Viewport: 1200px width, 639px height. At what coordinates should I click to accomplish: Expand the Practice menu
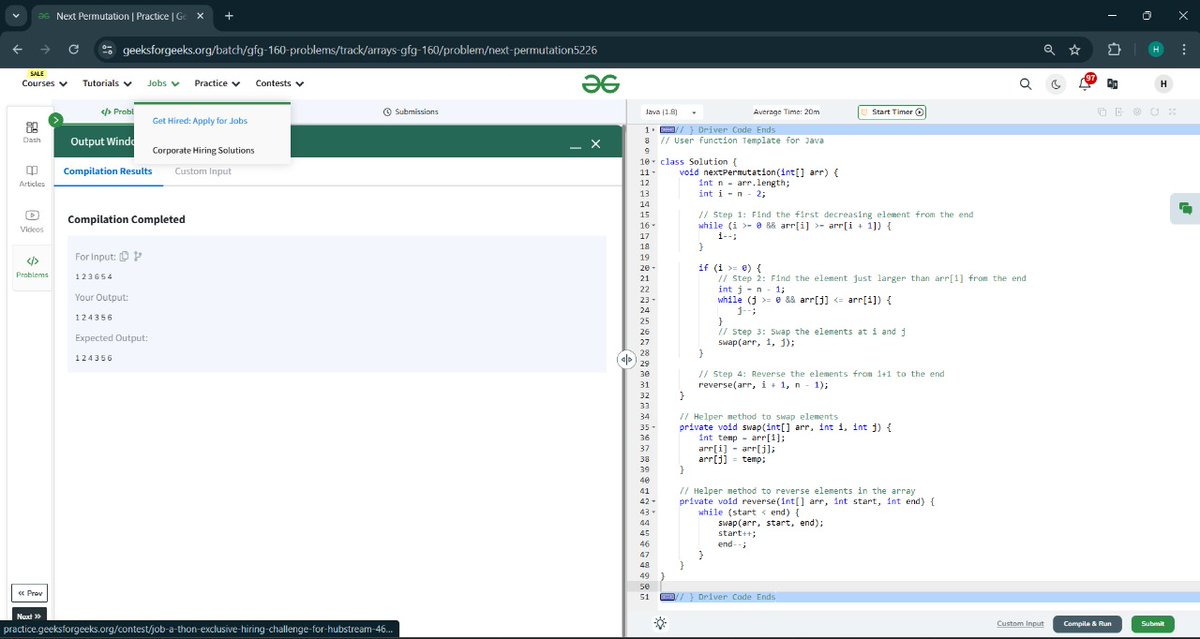[x=217, y=83]
